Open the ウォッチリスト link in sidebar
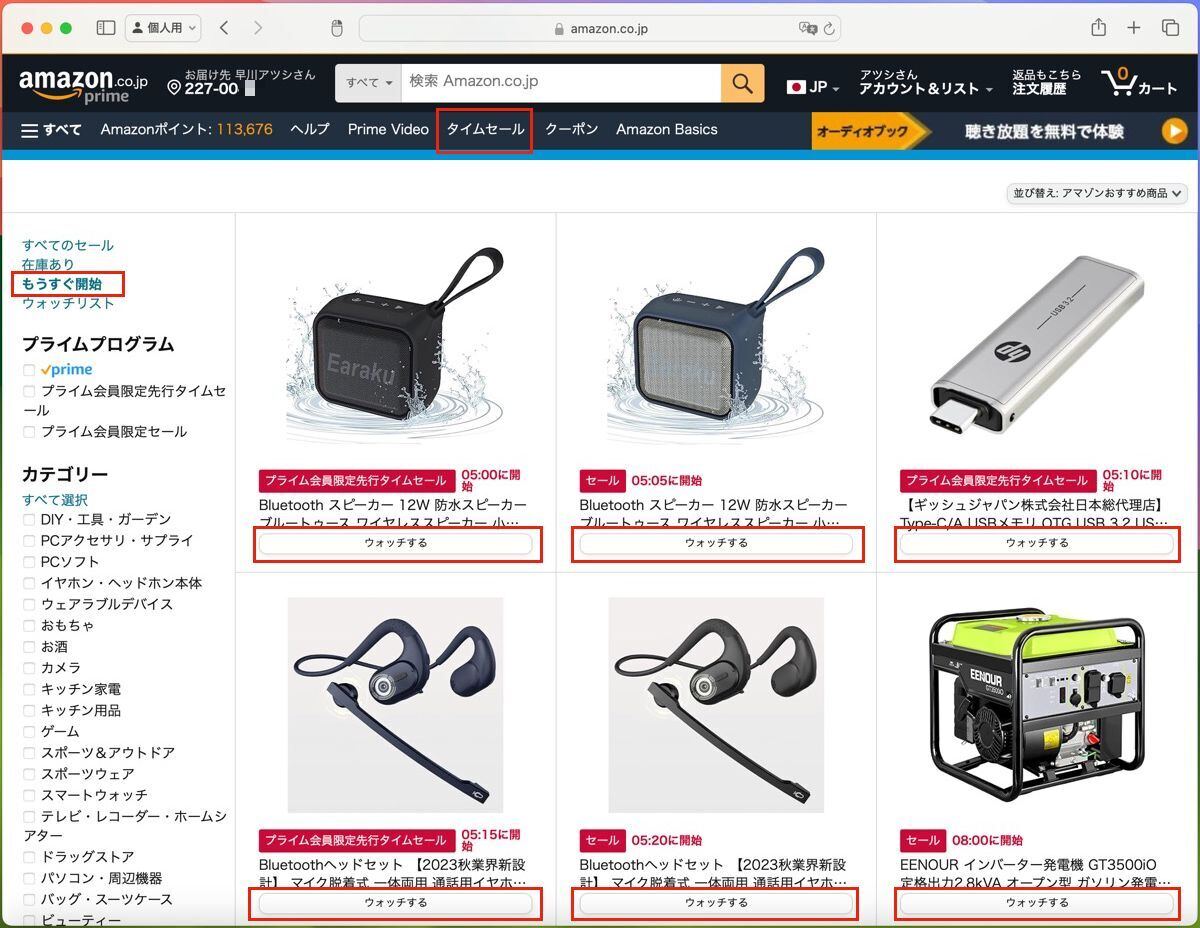The image size is (1200, 928). point(68,303)
